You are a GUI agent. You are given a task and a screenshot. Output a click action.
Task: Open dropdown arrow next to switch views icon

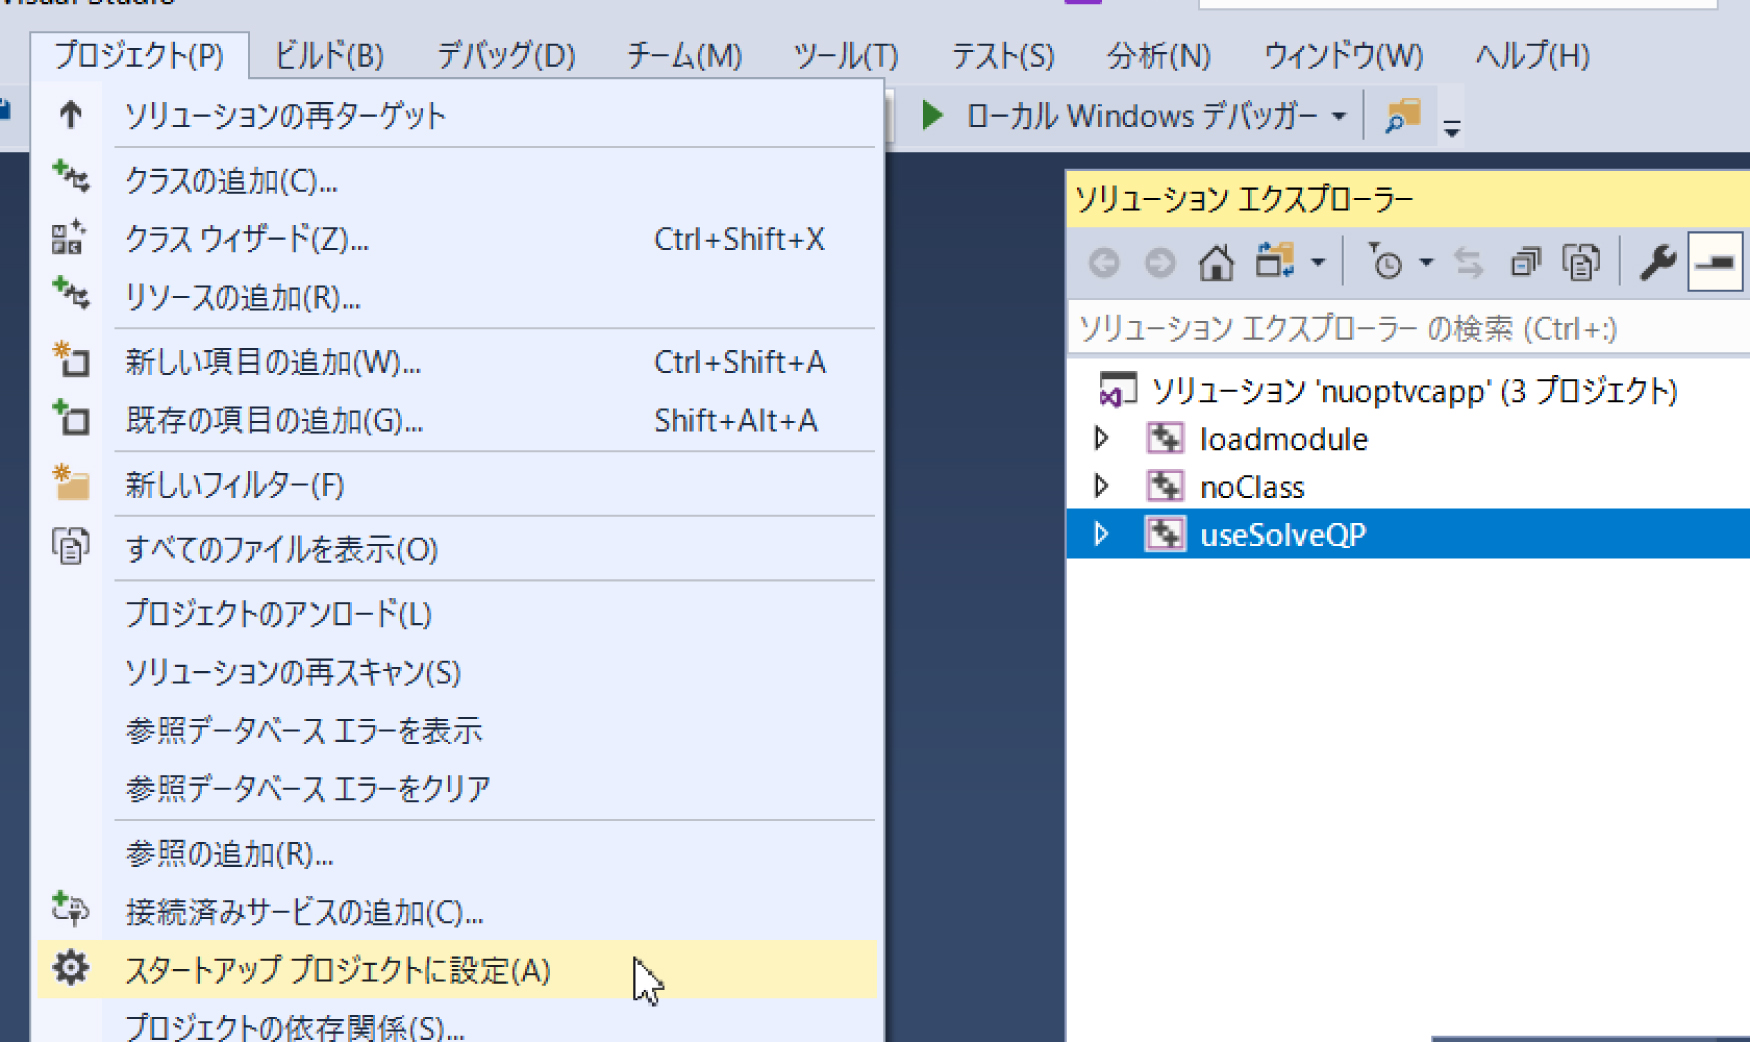coord(1318,263)
